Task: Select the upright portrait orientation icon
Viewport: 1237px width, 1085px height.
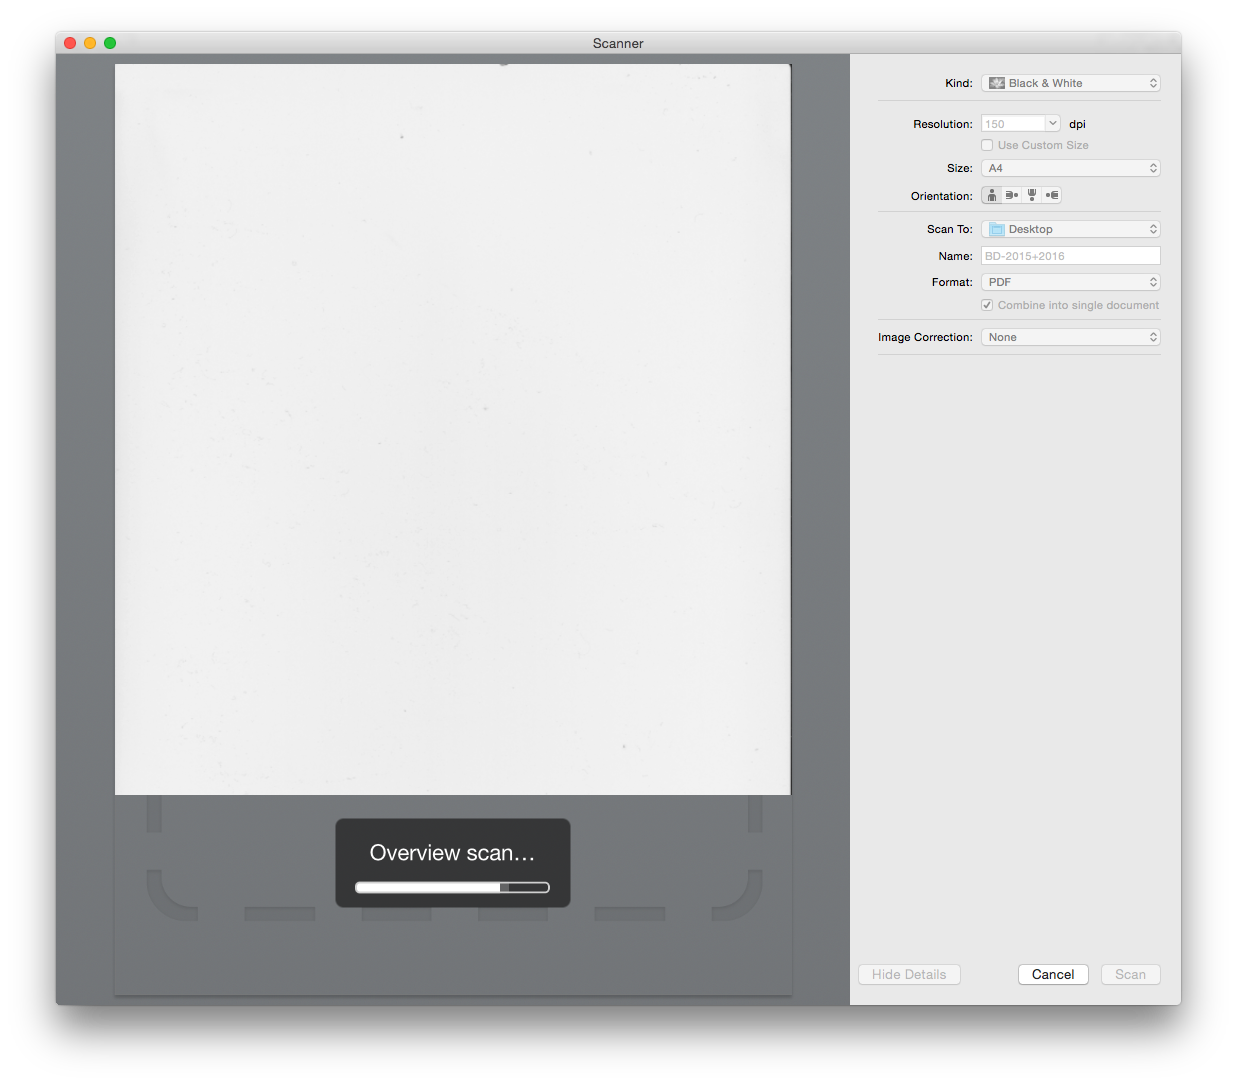Action: point(992,196)
